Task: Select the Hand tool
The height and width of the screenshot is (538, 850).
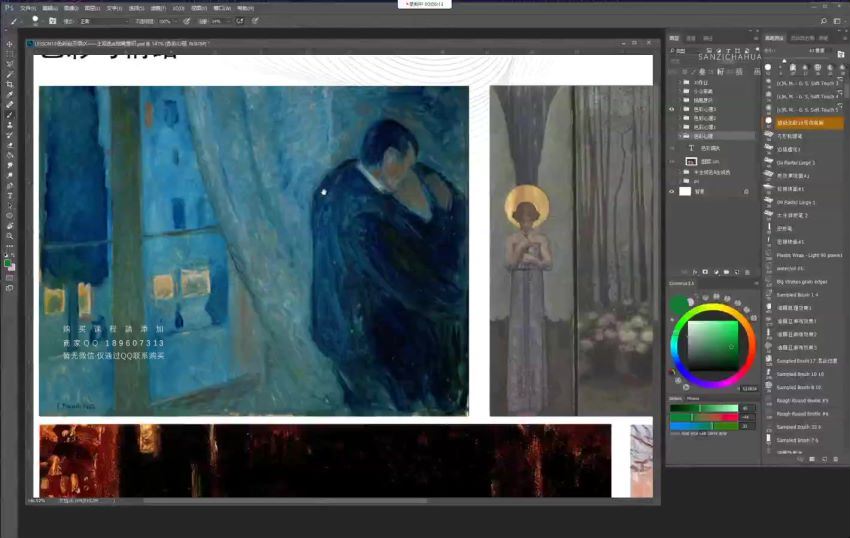Action: point(9,226)
